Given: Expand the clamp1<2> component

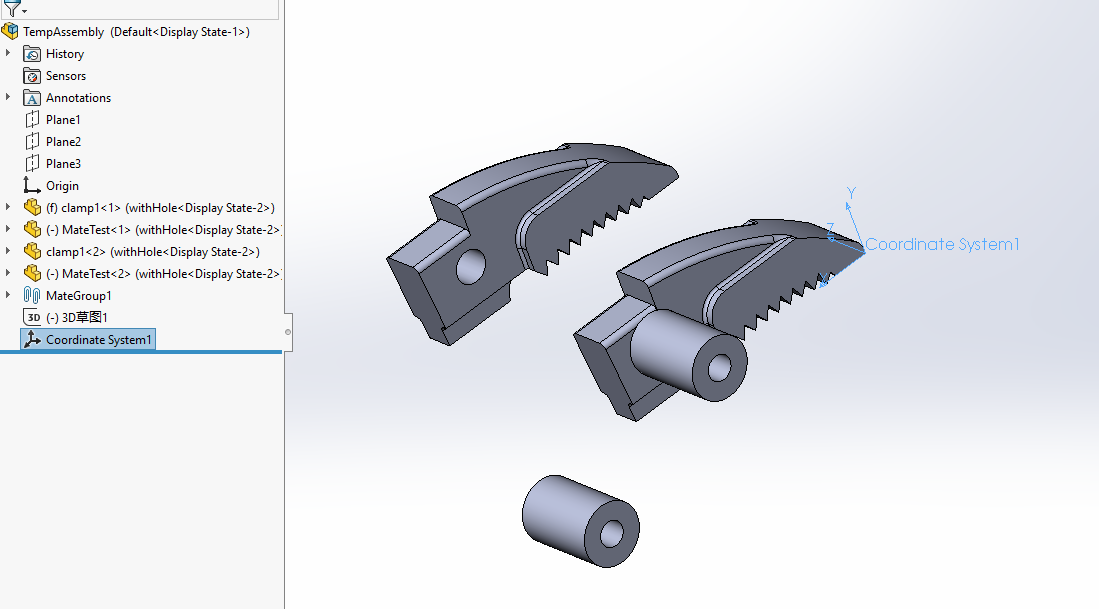Looking at the screenshot, I should (8, 251).
